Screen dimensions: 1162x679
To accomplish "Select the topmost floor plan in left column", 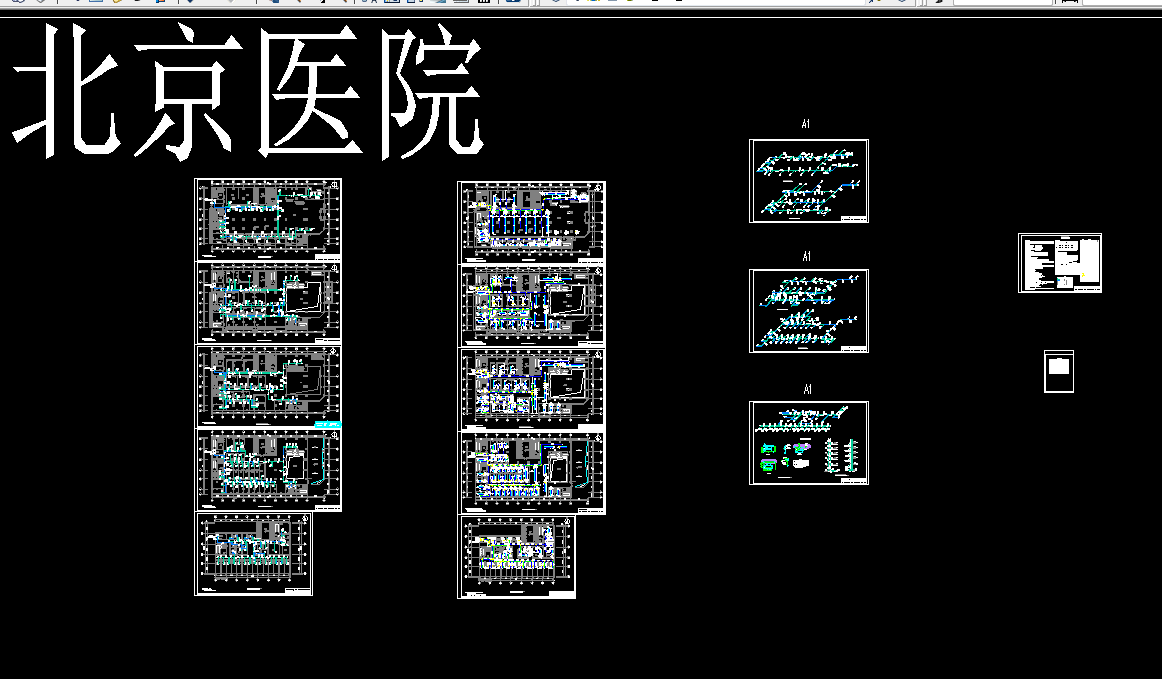I will pyautogui.click(x=268, y=219).
